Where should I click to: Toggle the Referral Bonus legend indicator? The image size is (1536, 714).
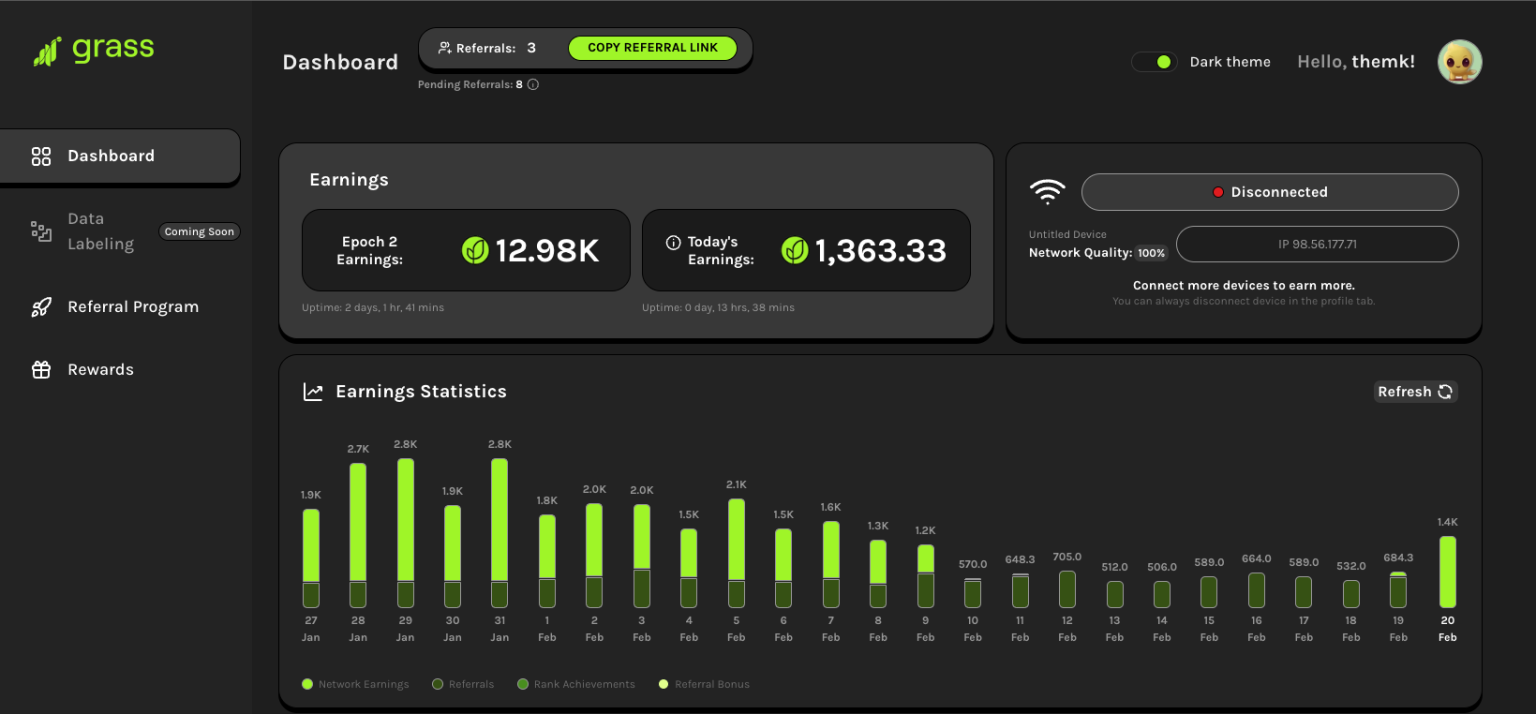[663, 684]
